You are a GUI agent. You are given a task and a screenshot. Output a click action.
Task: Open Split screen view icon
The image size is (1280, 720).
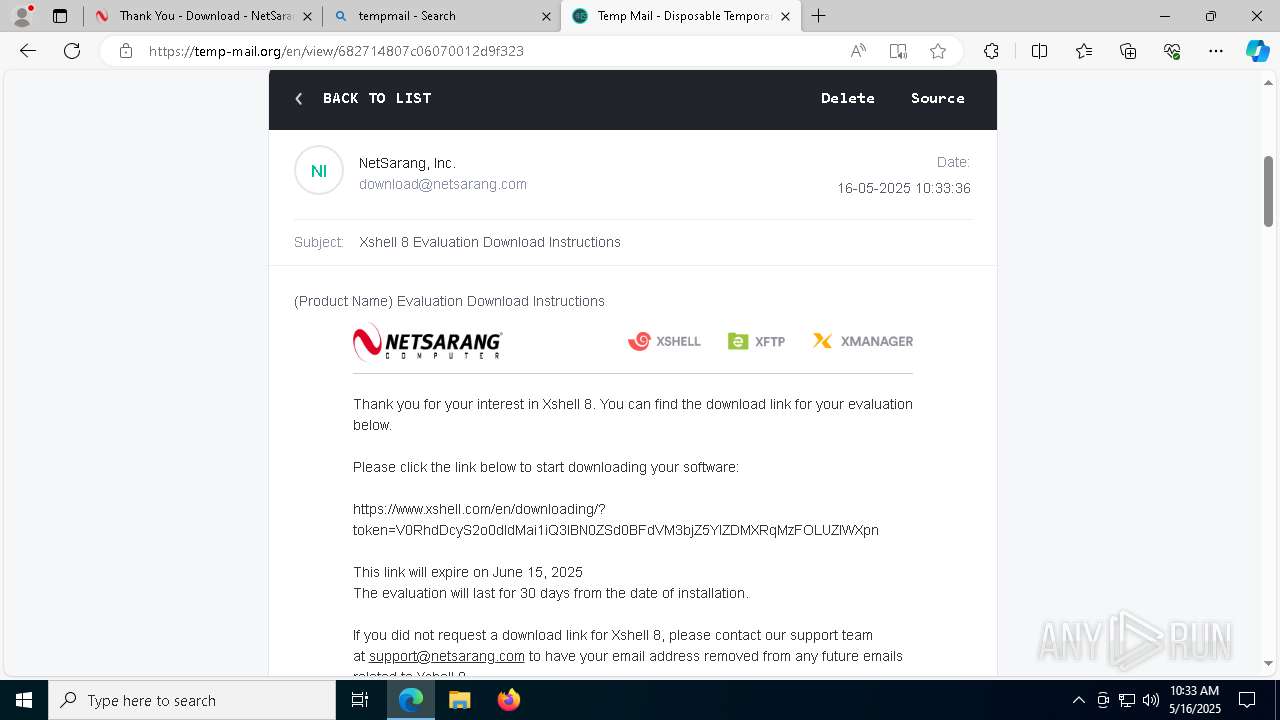click(1039, 51)
